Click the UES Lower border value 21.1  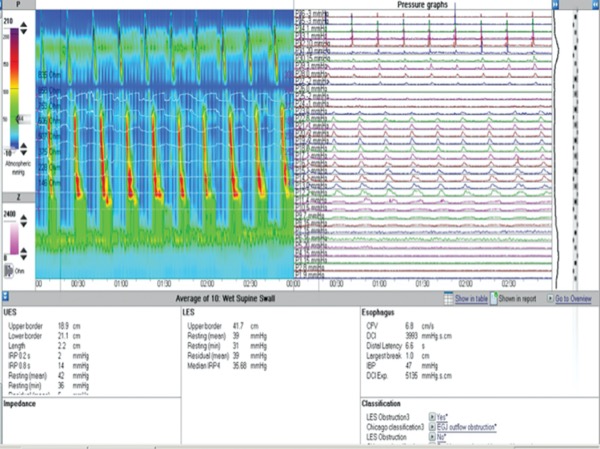tap(63, 336)
